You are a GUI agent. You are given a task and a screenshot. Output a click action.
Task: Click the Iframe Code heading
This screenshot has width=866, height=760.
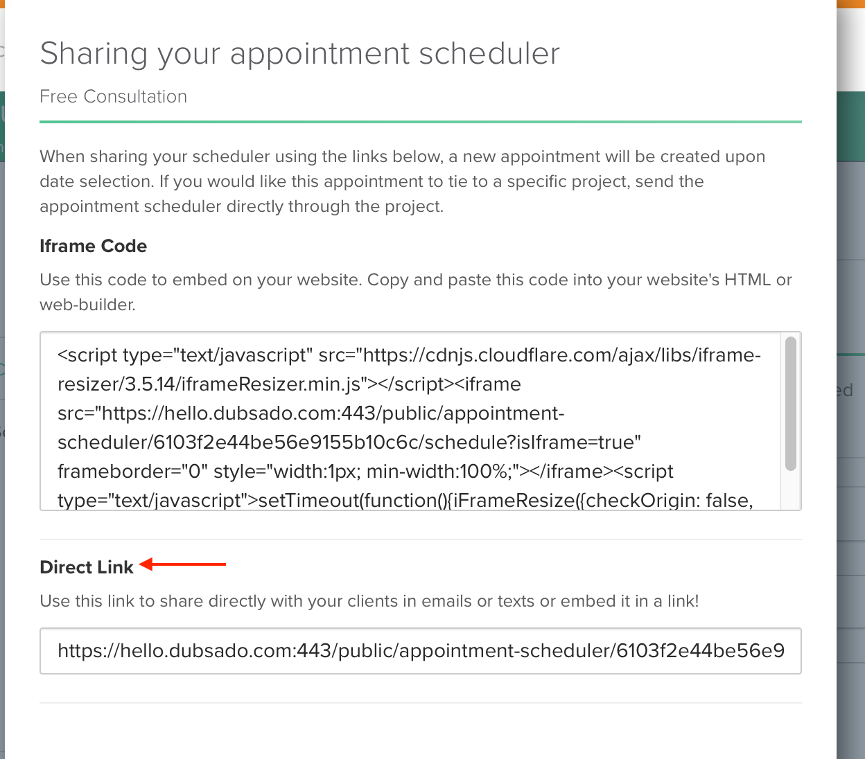[93, 246]
